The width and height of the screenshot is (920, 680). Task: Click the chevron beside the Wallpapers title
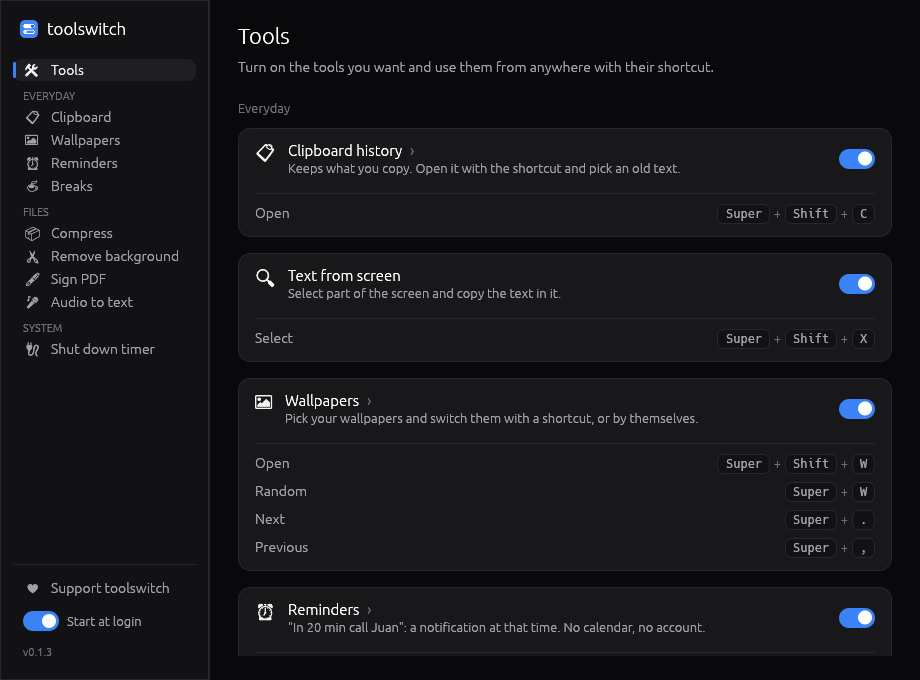[x=369, y=401]
